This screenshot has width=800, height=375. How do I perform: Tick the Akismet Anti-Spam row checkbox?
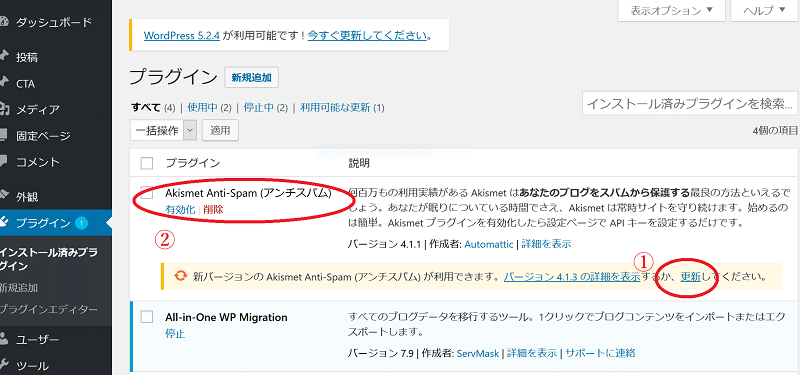coord(147,194)
